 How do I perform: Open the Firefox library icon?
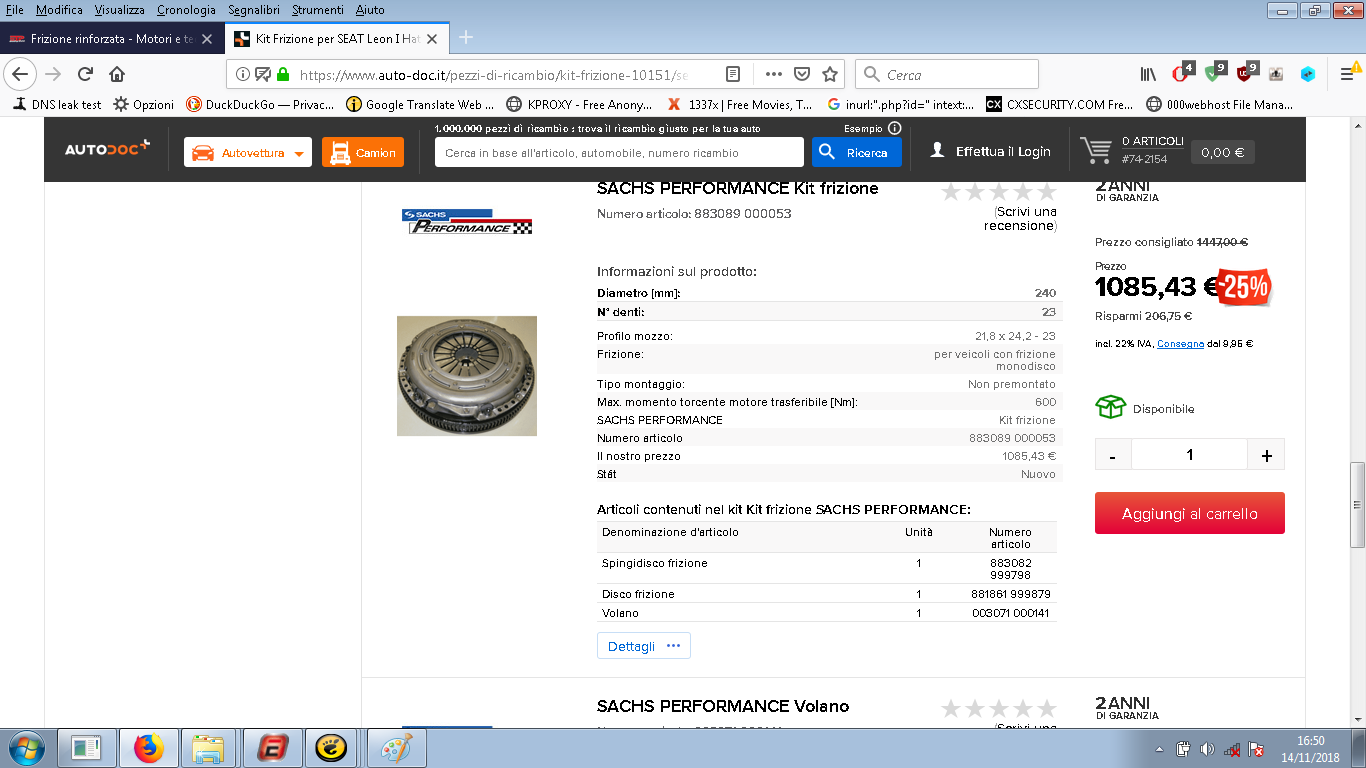tap(1148, 74)
